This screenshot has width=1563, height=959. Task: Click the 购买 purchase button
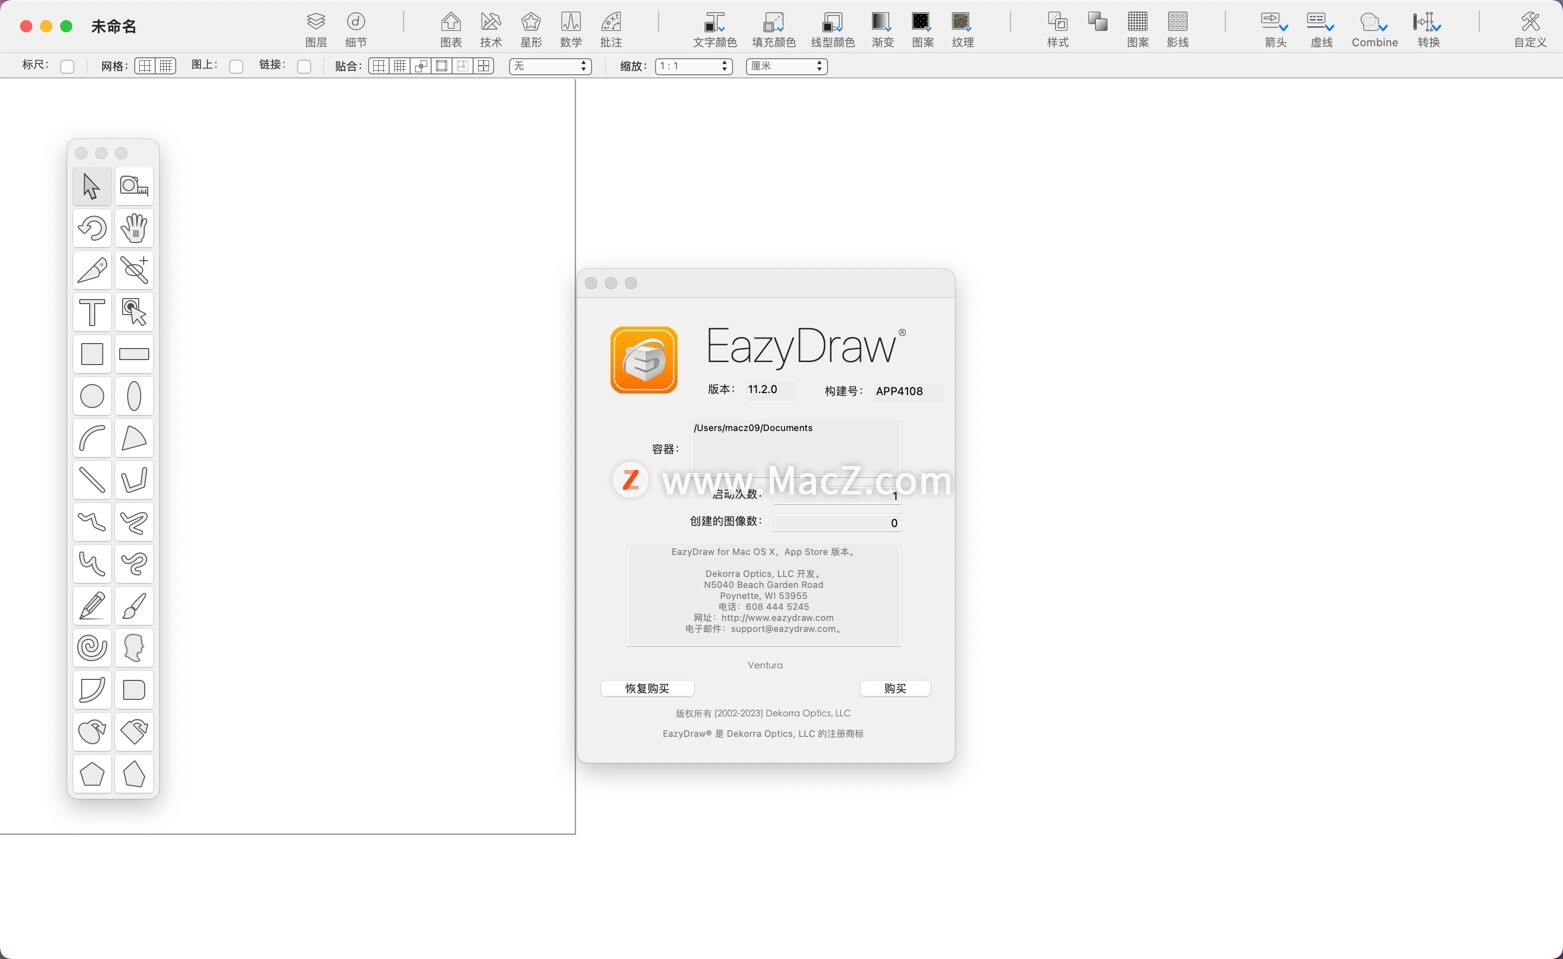click(895, 688)
